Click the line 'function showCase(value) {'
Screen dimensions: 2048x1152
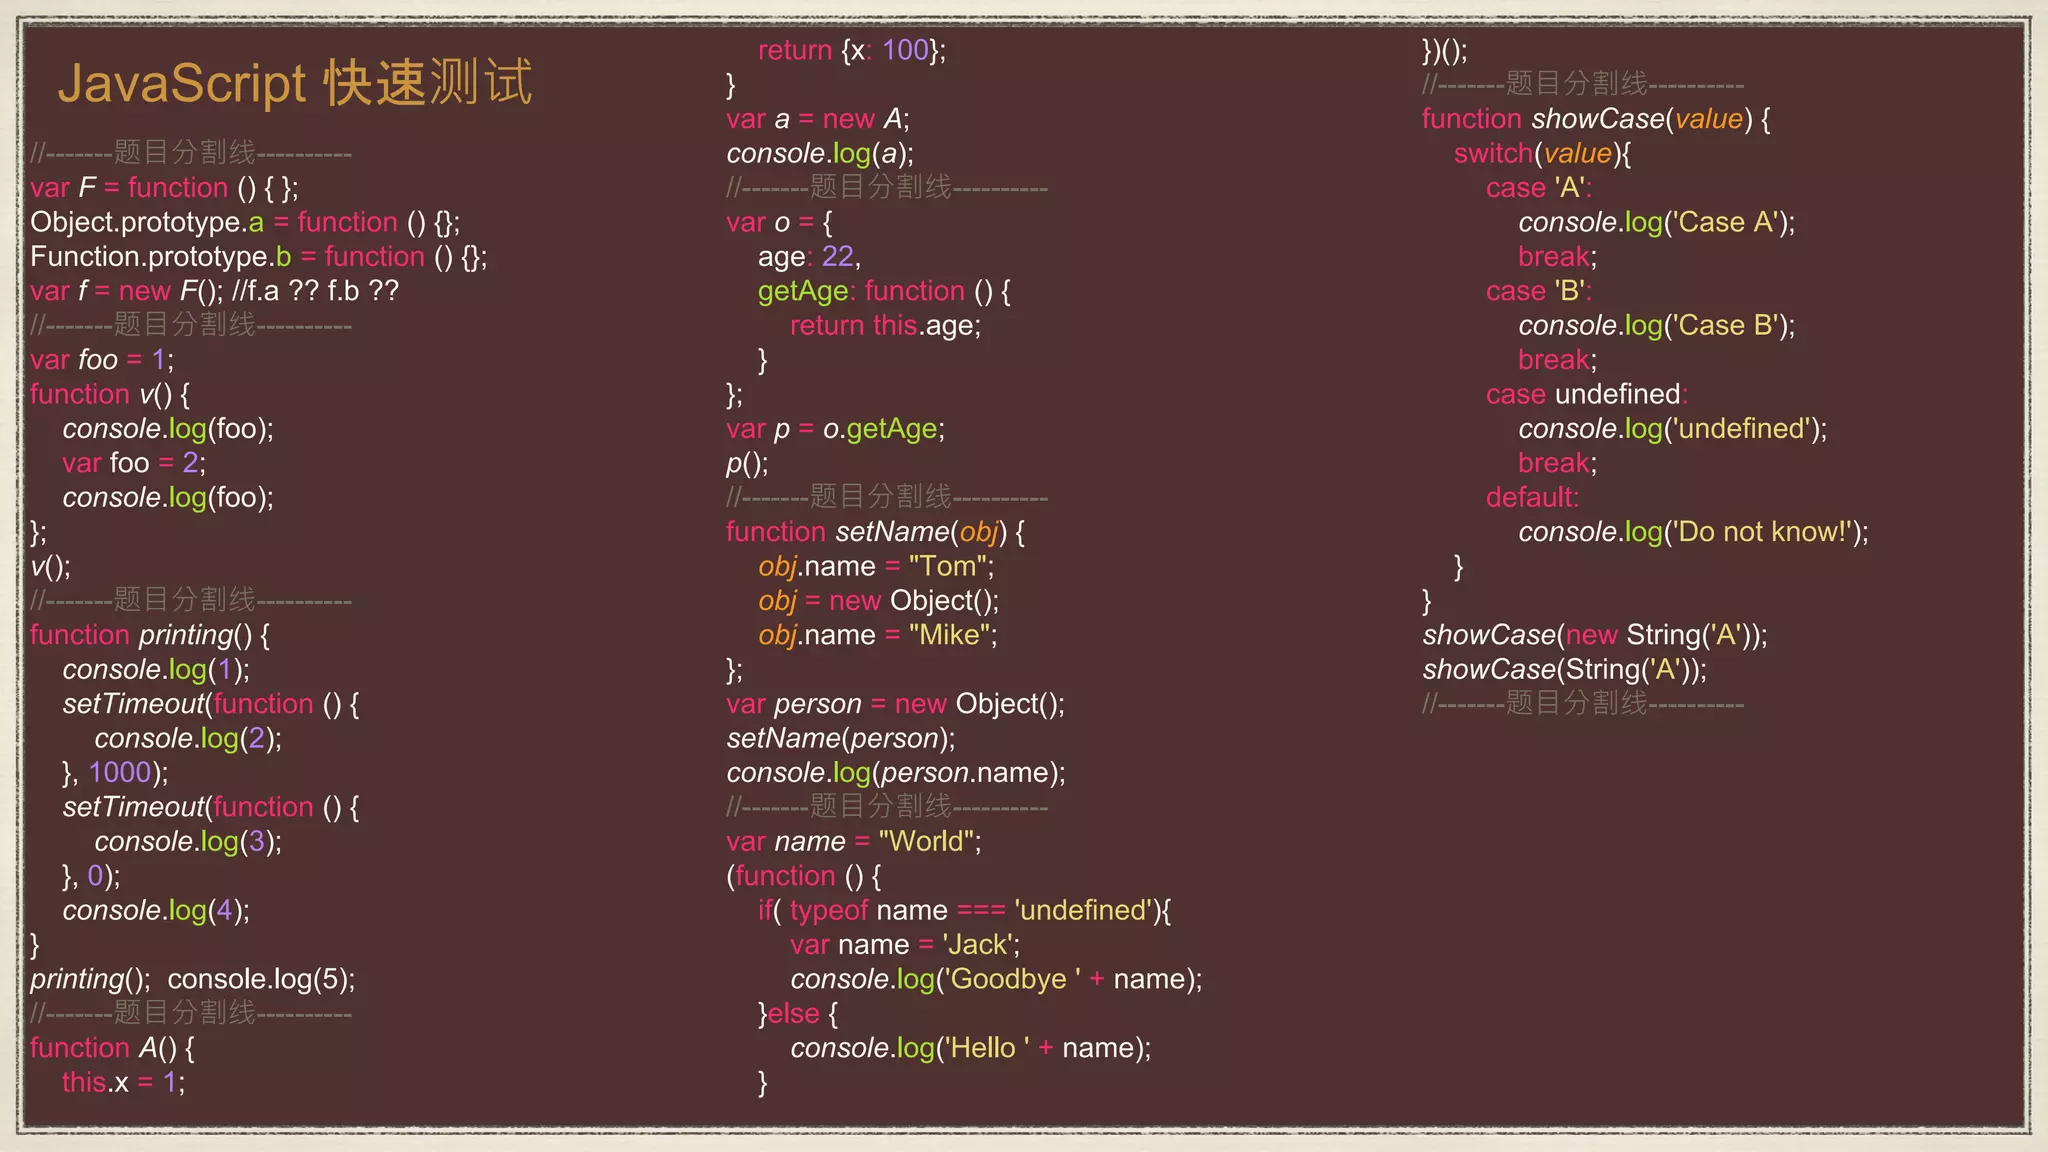(x=1597, y=119)
